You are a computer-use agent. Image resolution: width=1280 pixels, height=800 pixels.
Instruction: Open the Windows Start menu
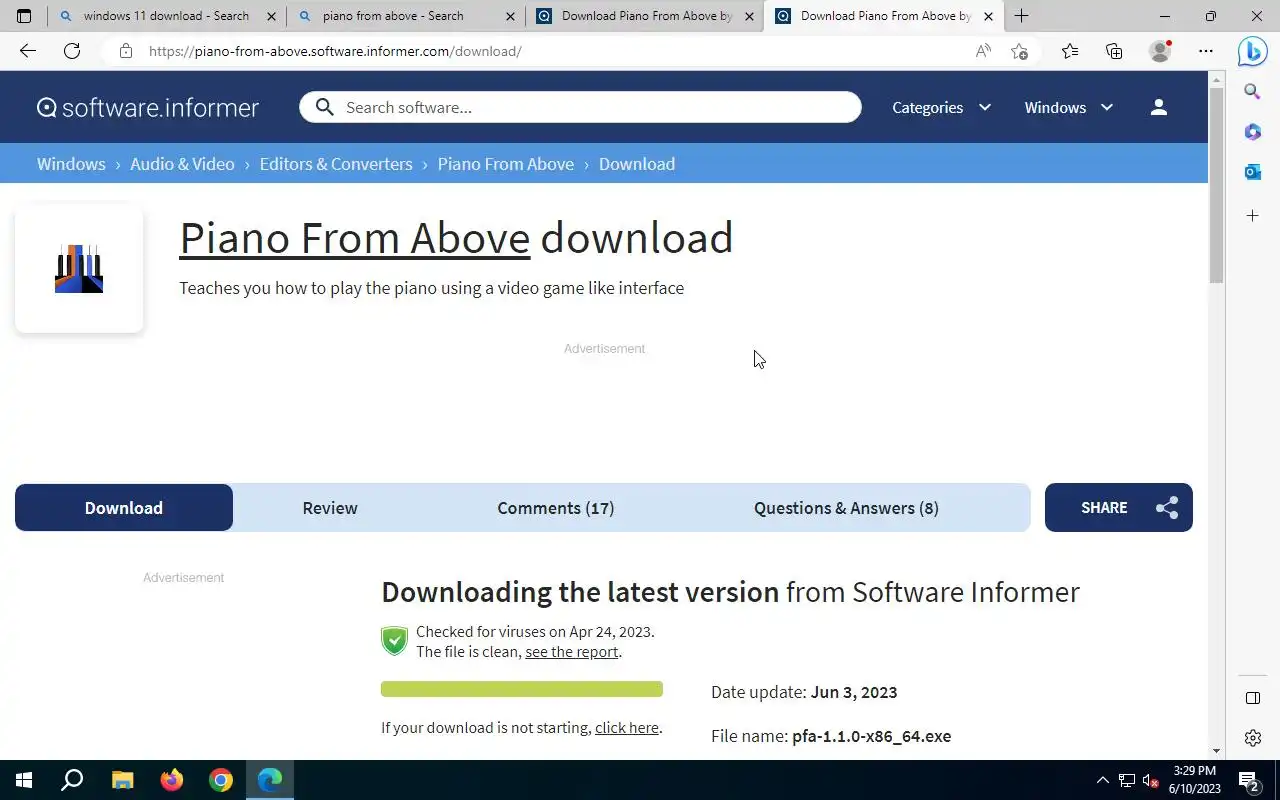[24, 780]
